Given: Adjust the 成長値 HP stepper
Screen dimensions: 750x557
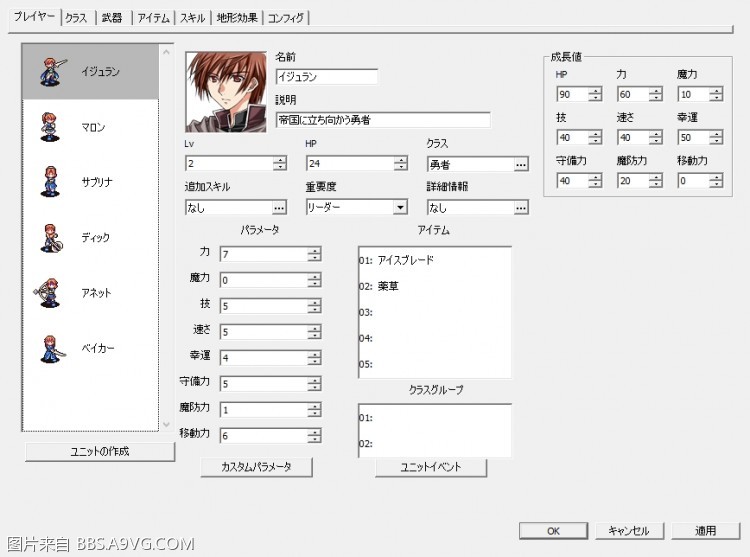Looking at the screenshot, I should [x=595, y=94].
